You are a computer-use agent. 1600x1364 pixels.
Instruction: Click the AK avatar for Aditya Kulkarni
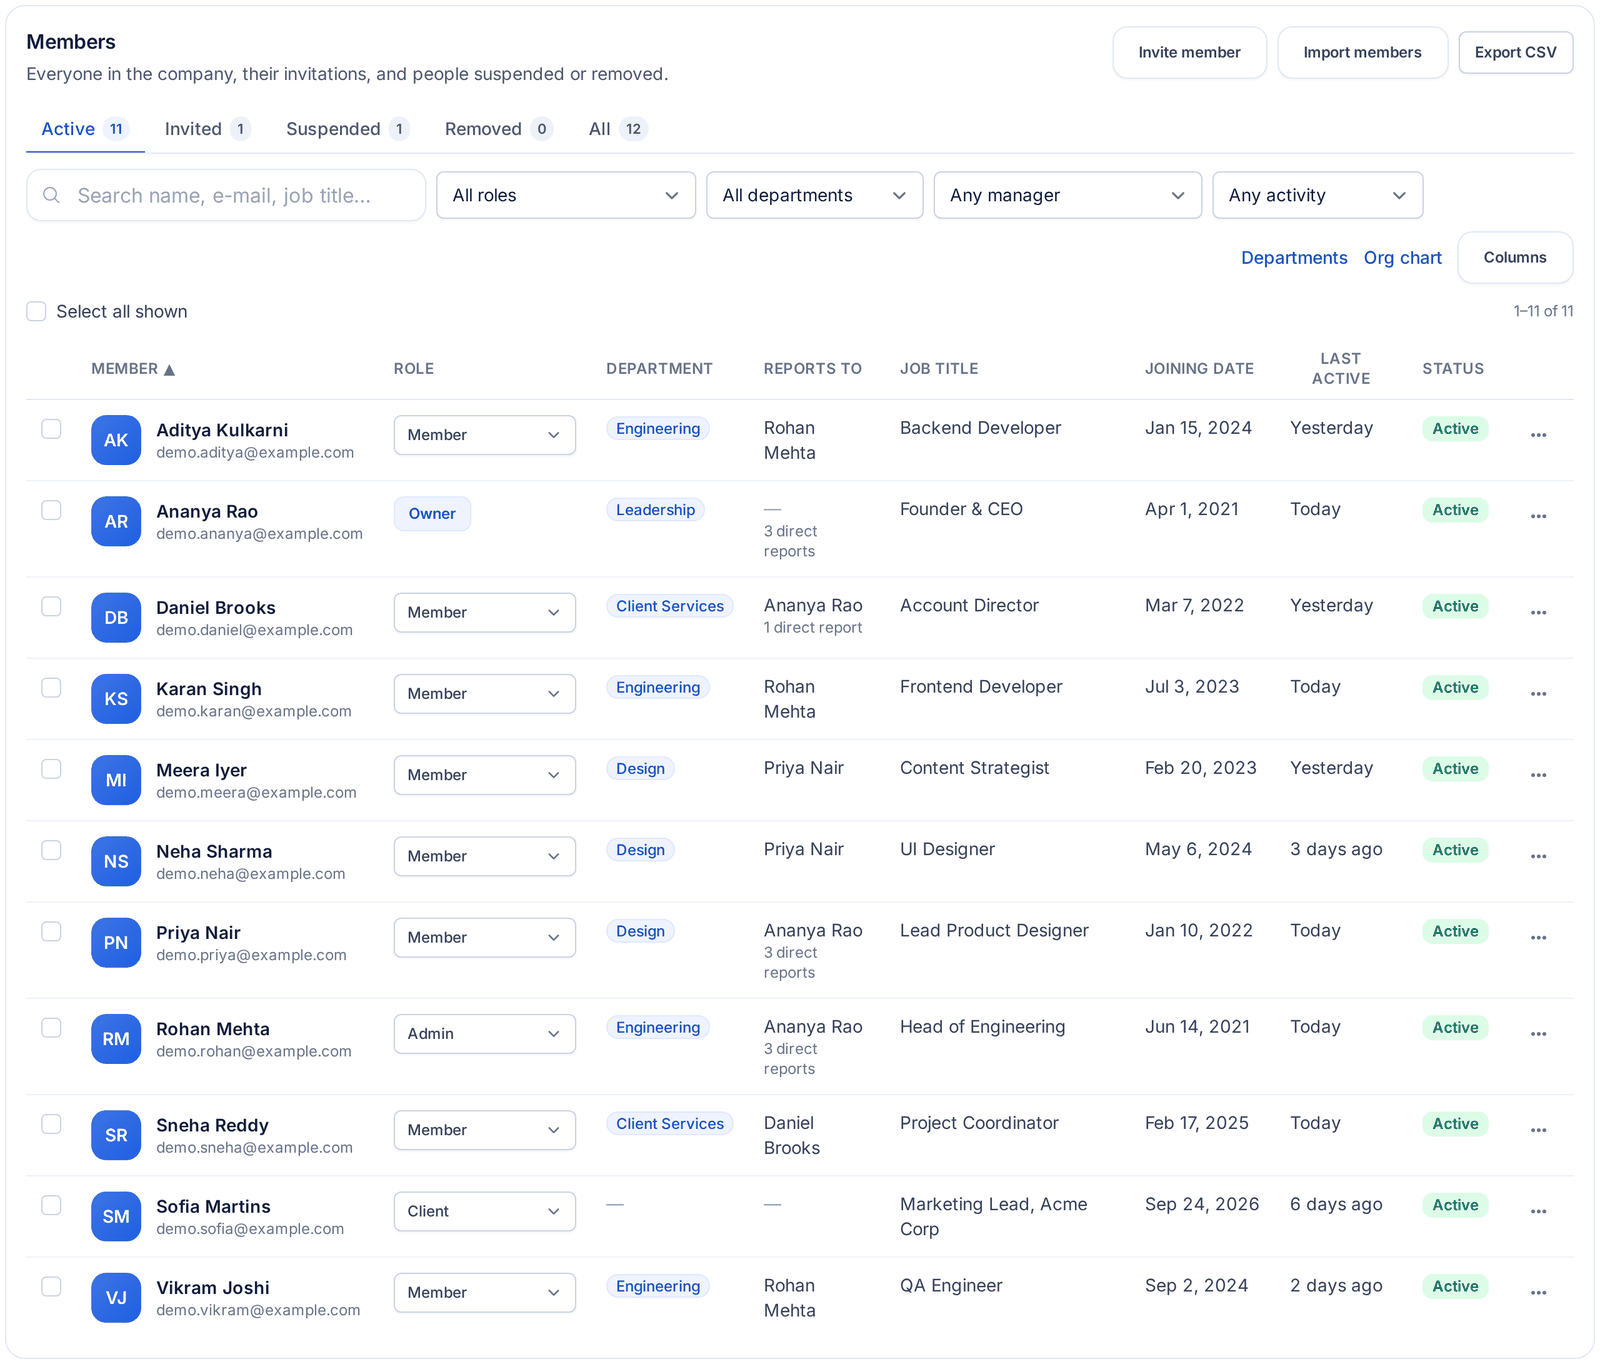(116, 440)
